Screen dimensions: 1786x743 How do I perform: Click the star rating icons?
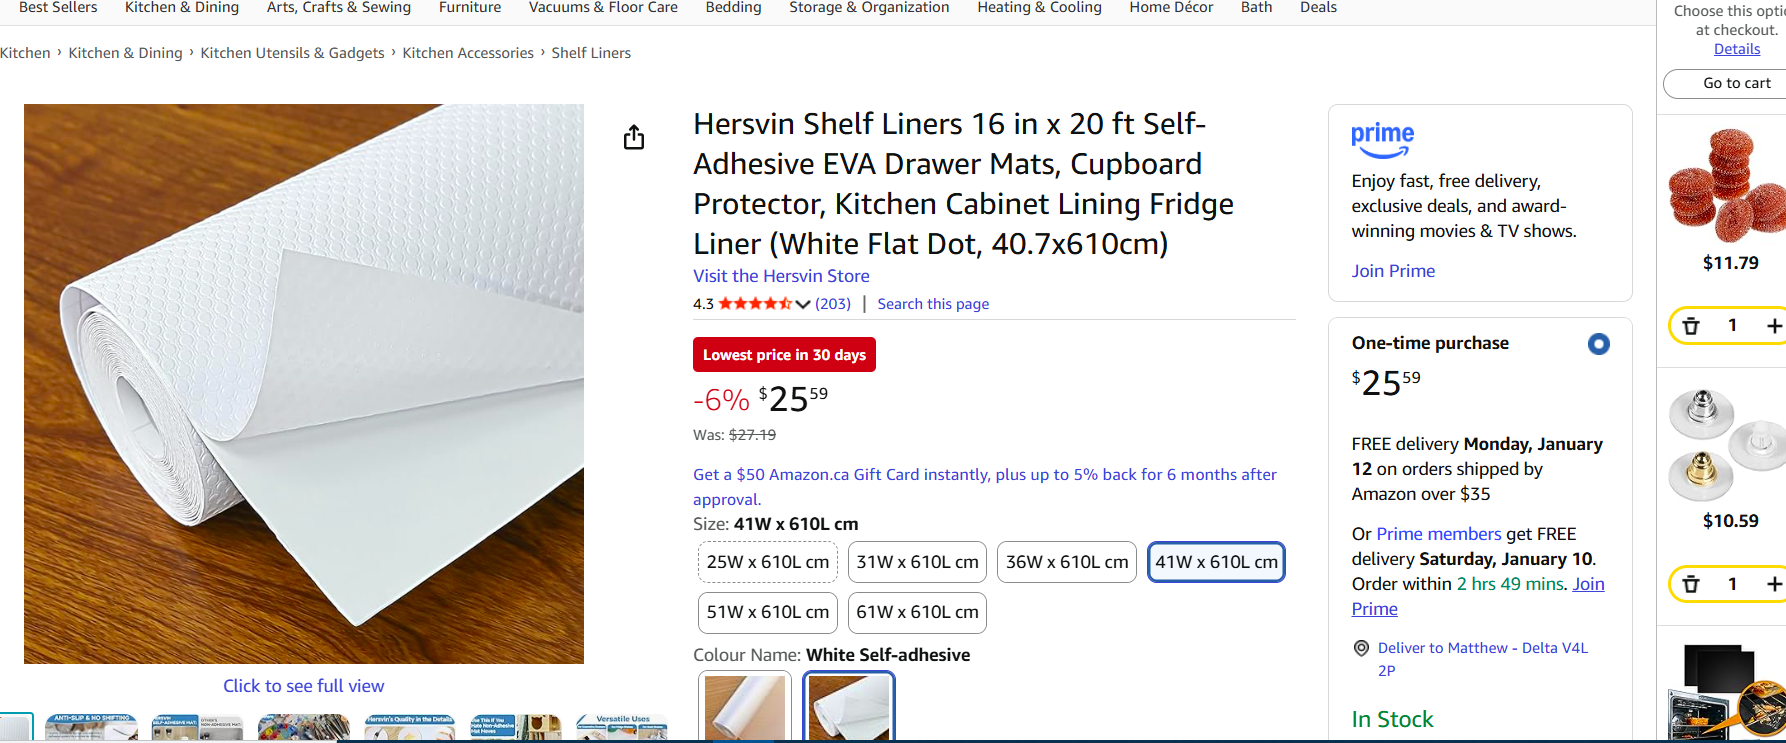(755, 304)
